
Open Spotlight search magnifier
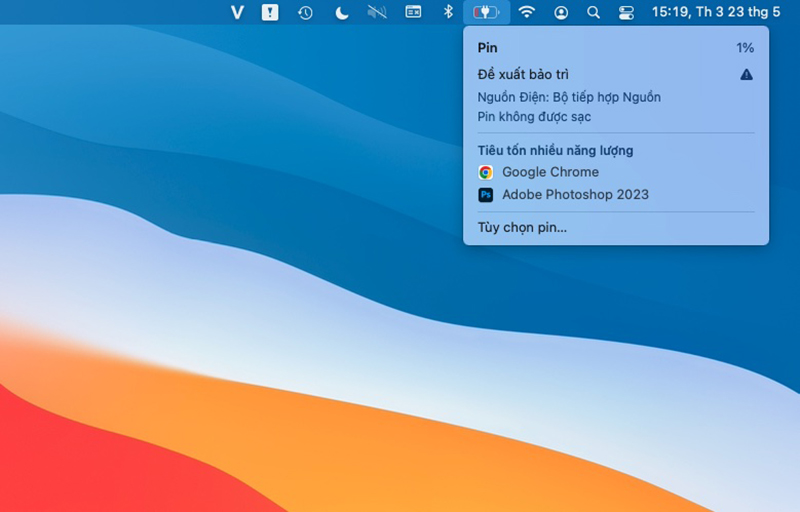point(593,12)
